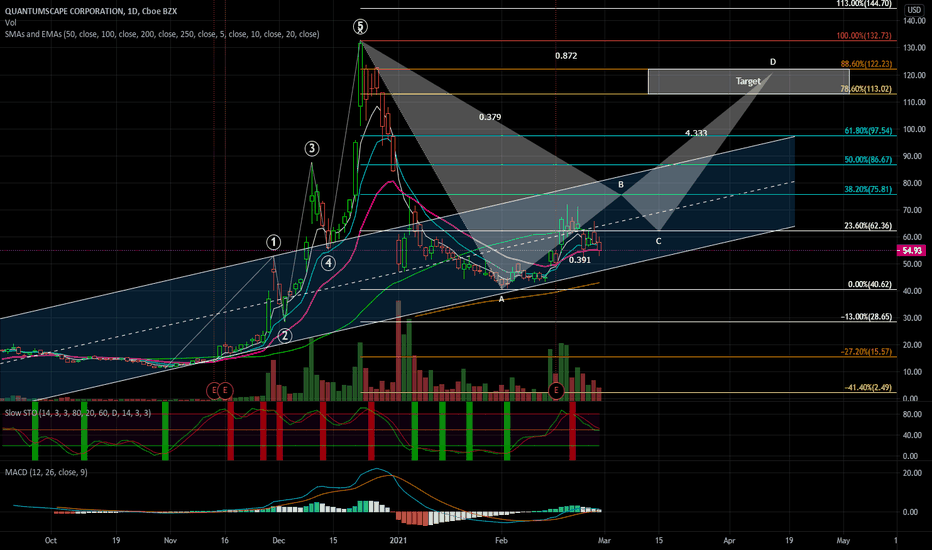Viewport: 932px width, 550px height.
Task: Select the MACD indicator legend
Action: coord(46,472)
